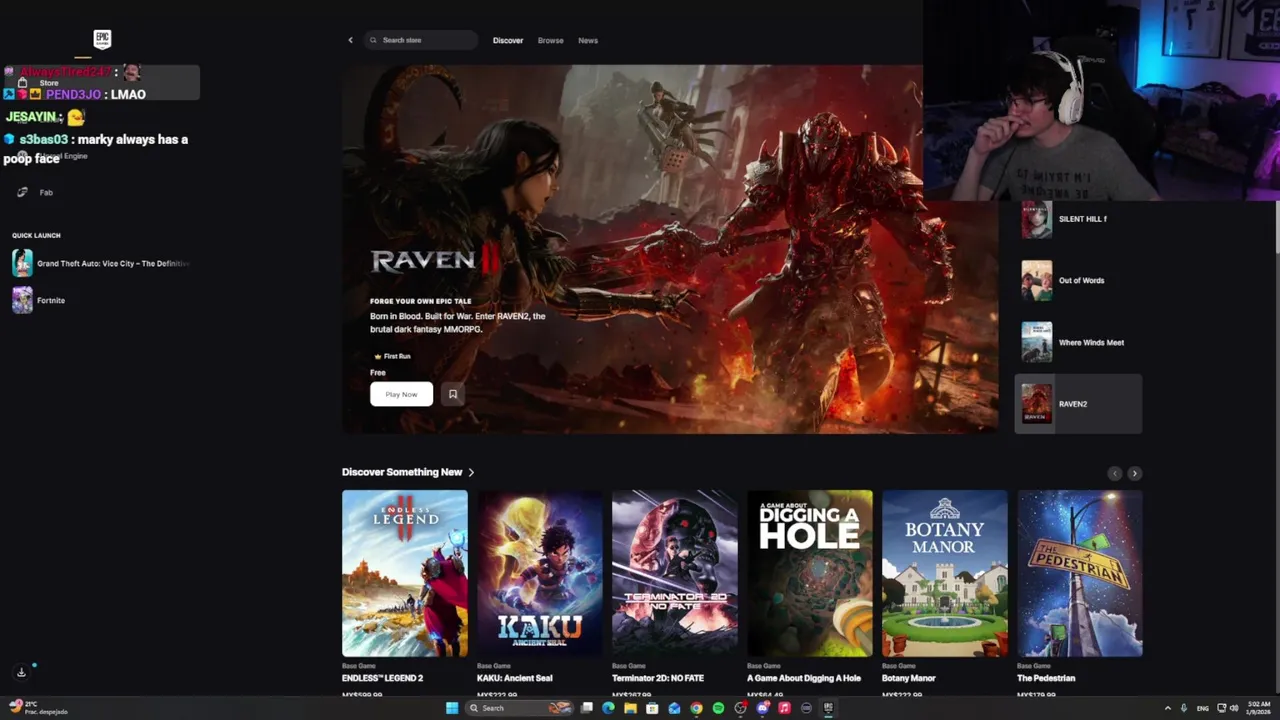This screenshot has width=1280, height=720.
Task: Click the Epic Games logo in sidebar
Action: [x=102, y=40]
